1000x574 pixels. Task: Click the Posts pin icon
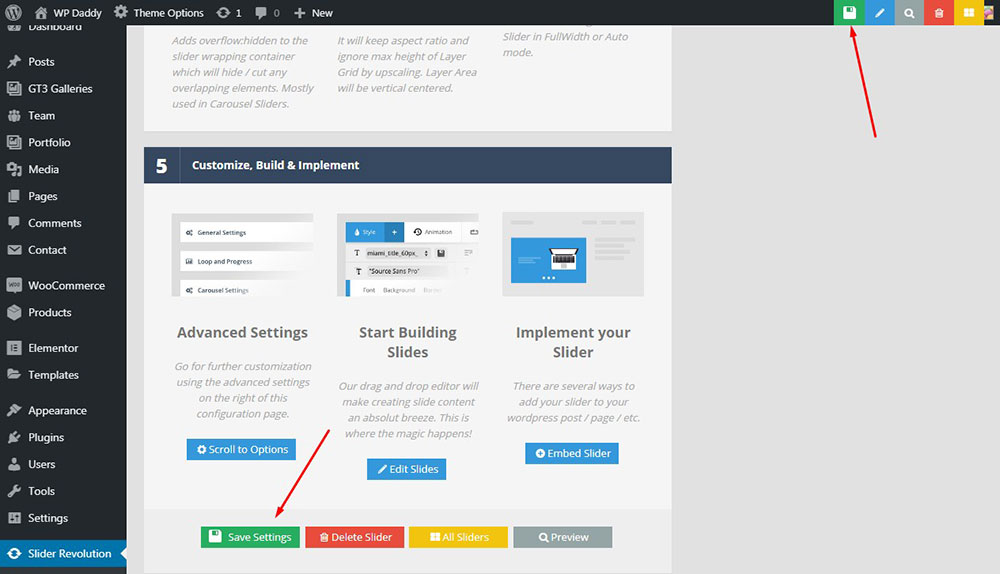tap(14, 62)
